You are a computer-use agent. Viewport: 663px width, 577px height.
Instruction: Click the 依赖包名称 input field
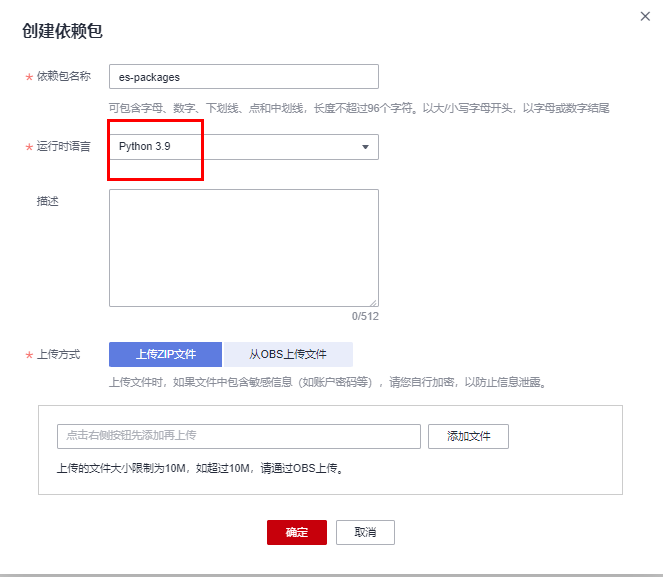(244, 77)
